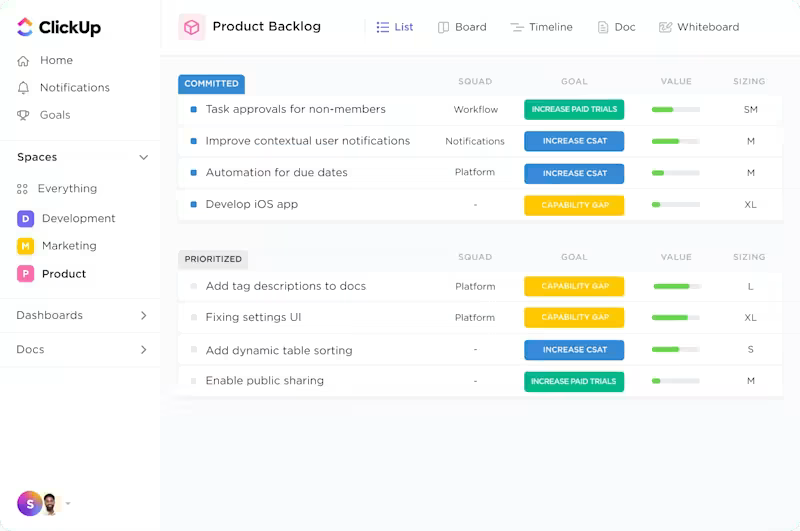The image size is (800, 531).
Task: Open the Add dynamic table sorting task
Action: tap(278, 351)
